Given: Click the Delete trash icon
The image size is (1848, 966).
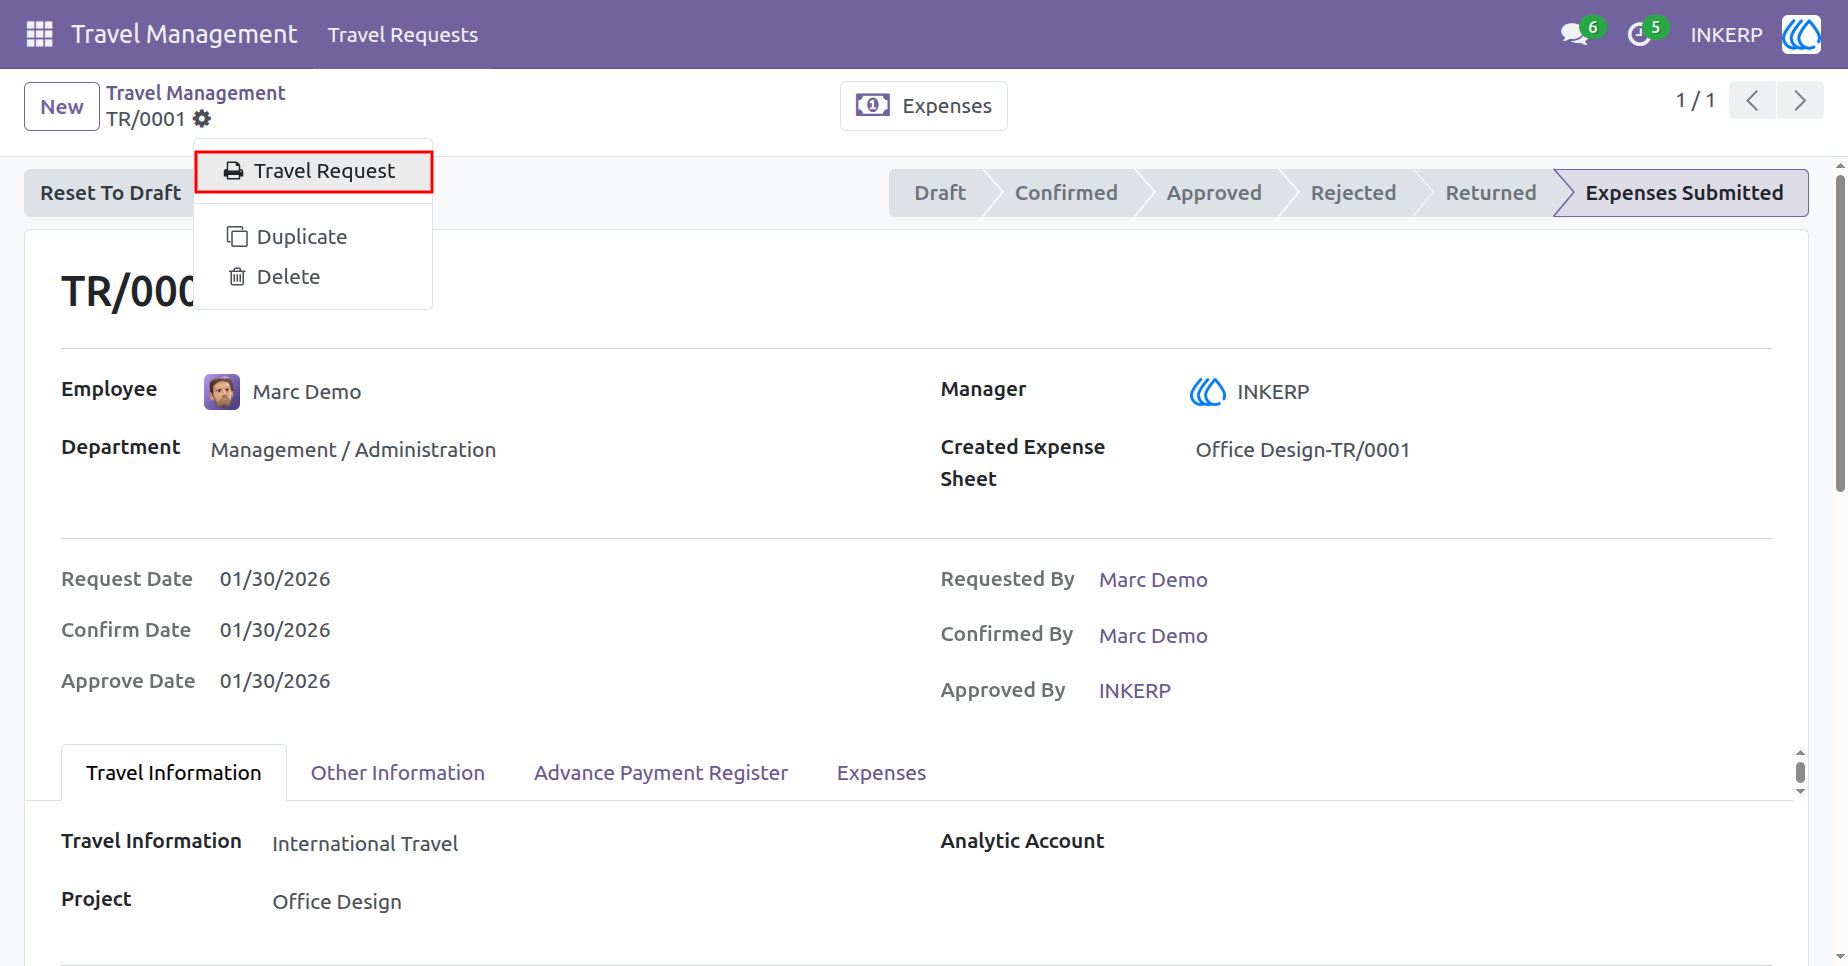Looking at the screenshot, I should 237,276.
